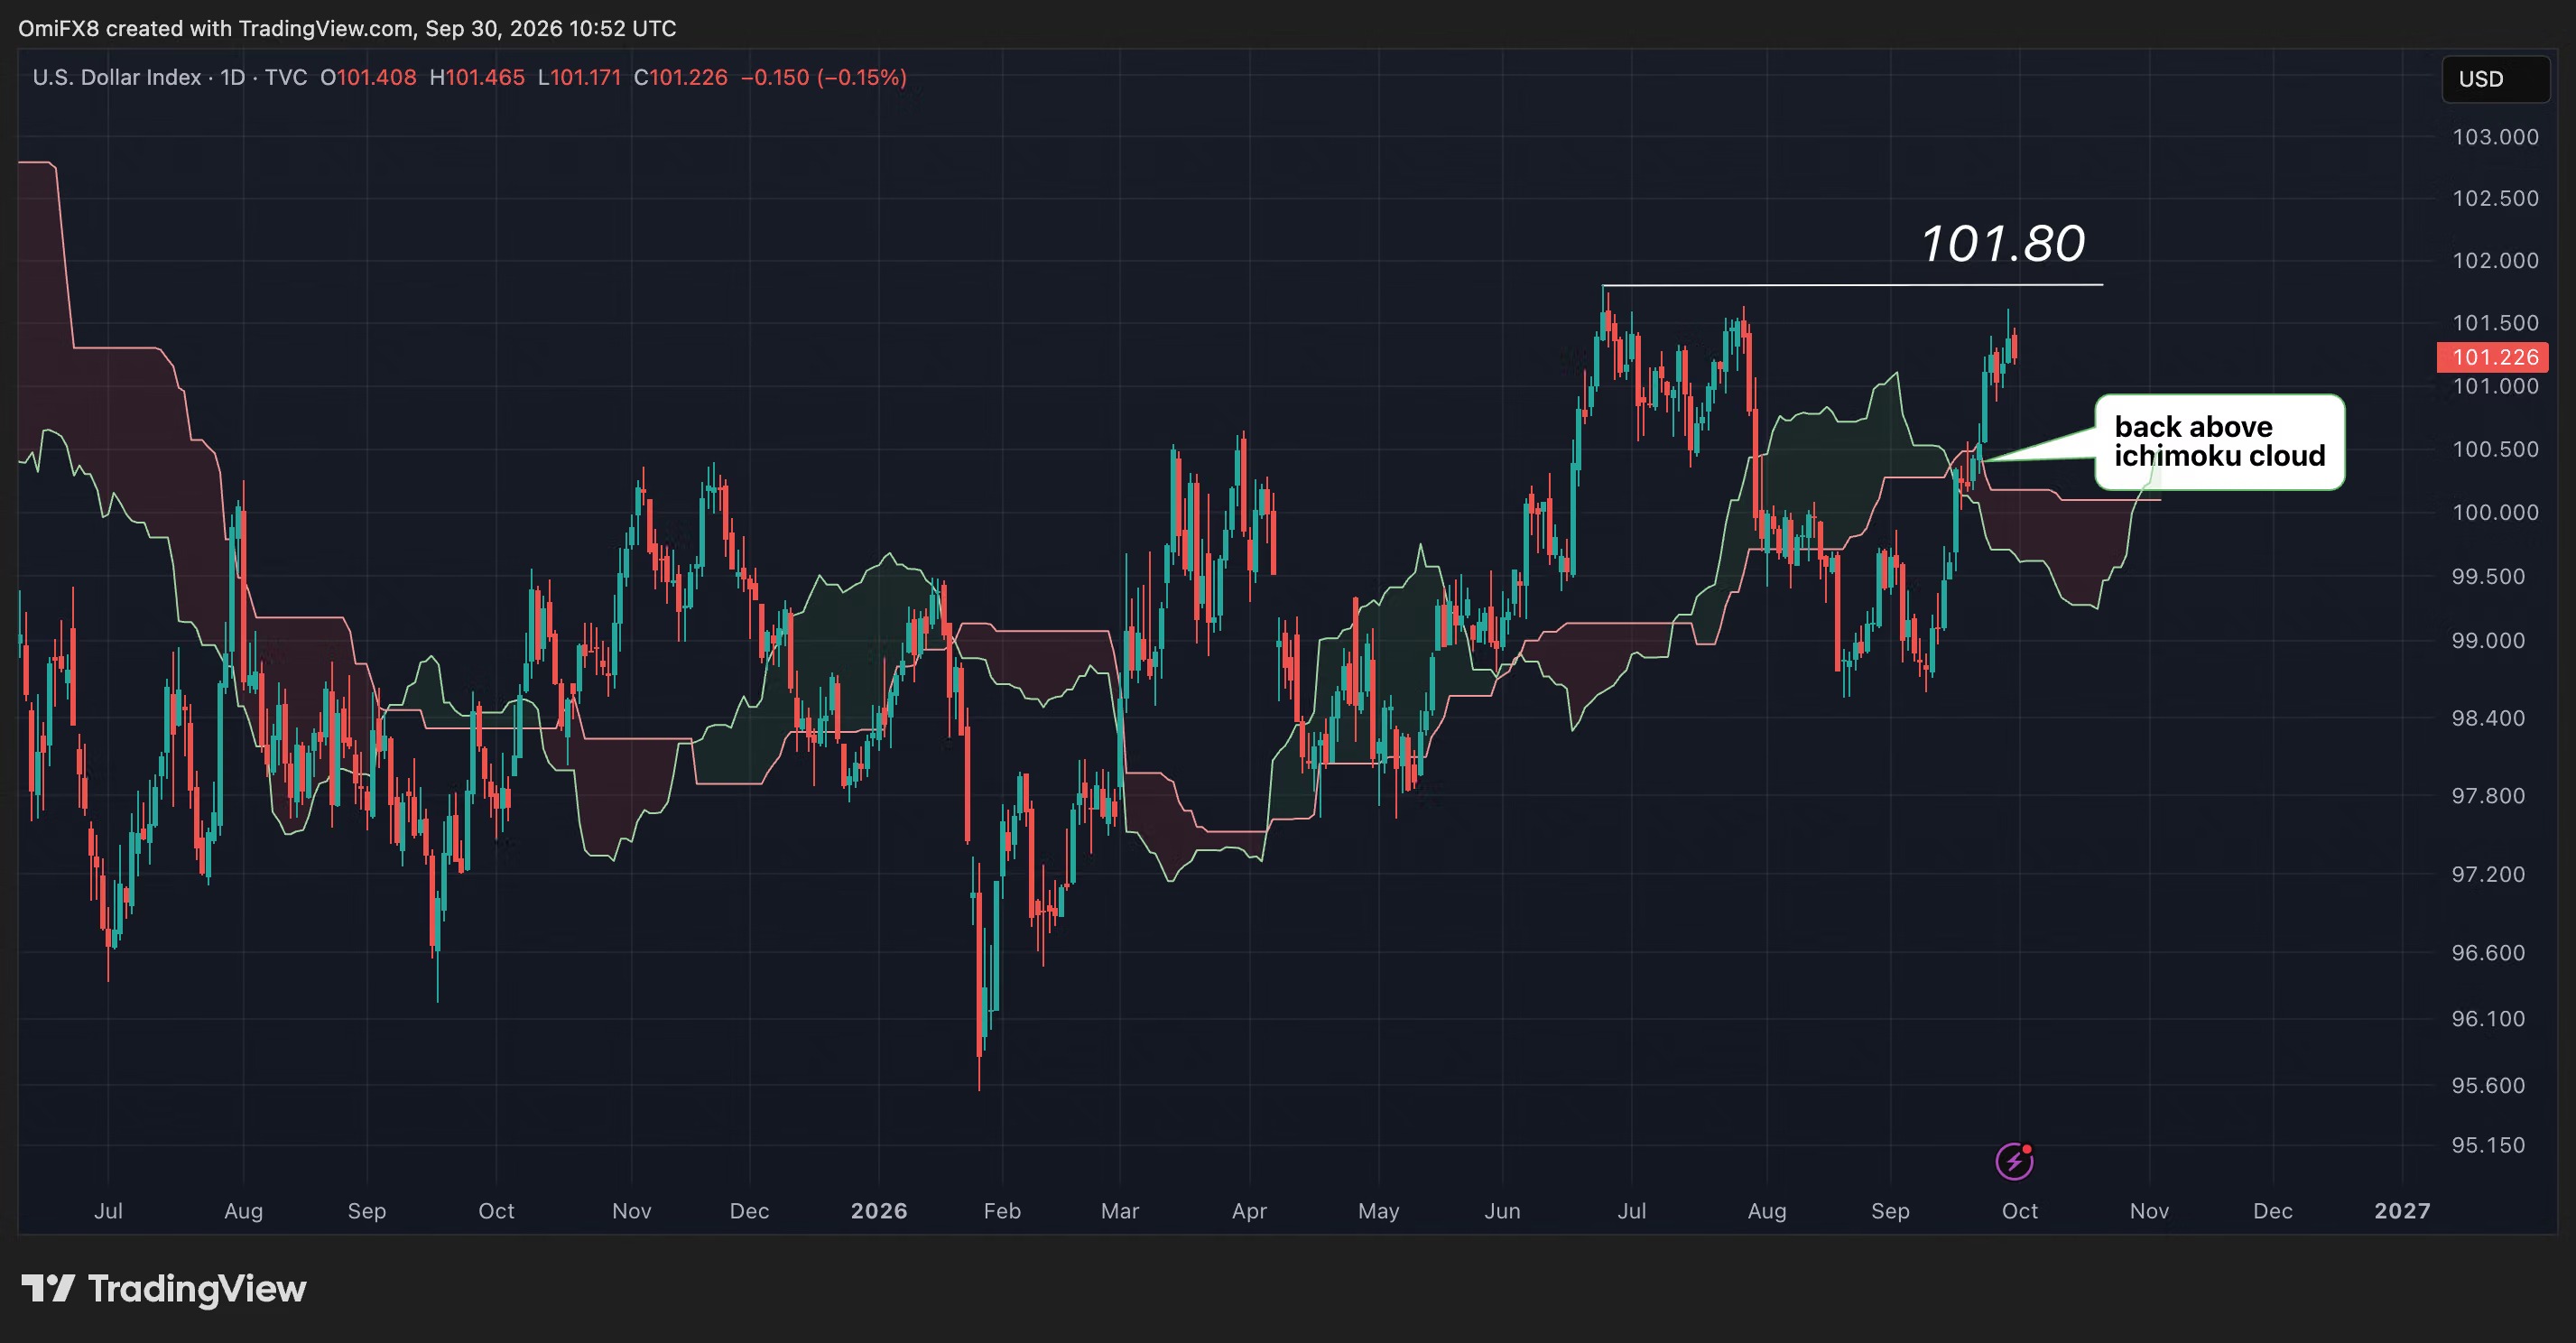Viewport: 2576px width, 1343px height.
Task: Click the purple lightning event icon
Action: (x=2014, y=1161)
